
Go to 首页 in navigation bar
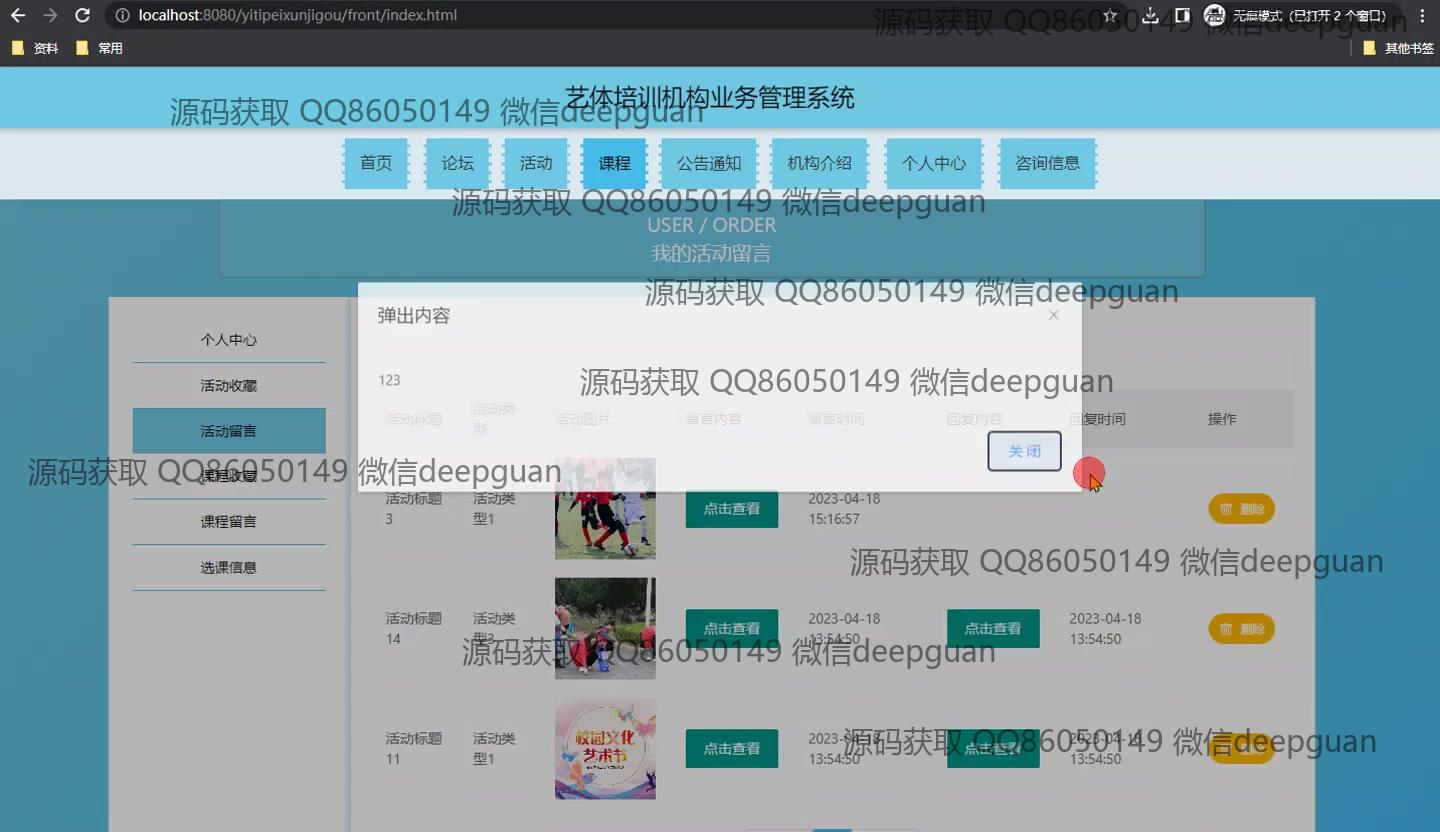pos(376,163)
